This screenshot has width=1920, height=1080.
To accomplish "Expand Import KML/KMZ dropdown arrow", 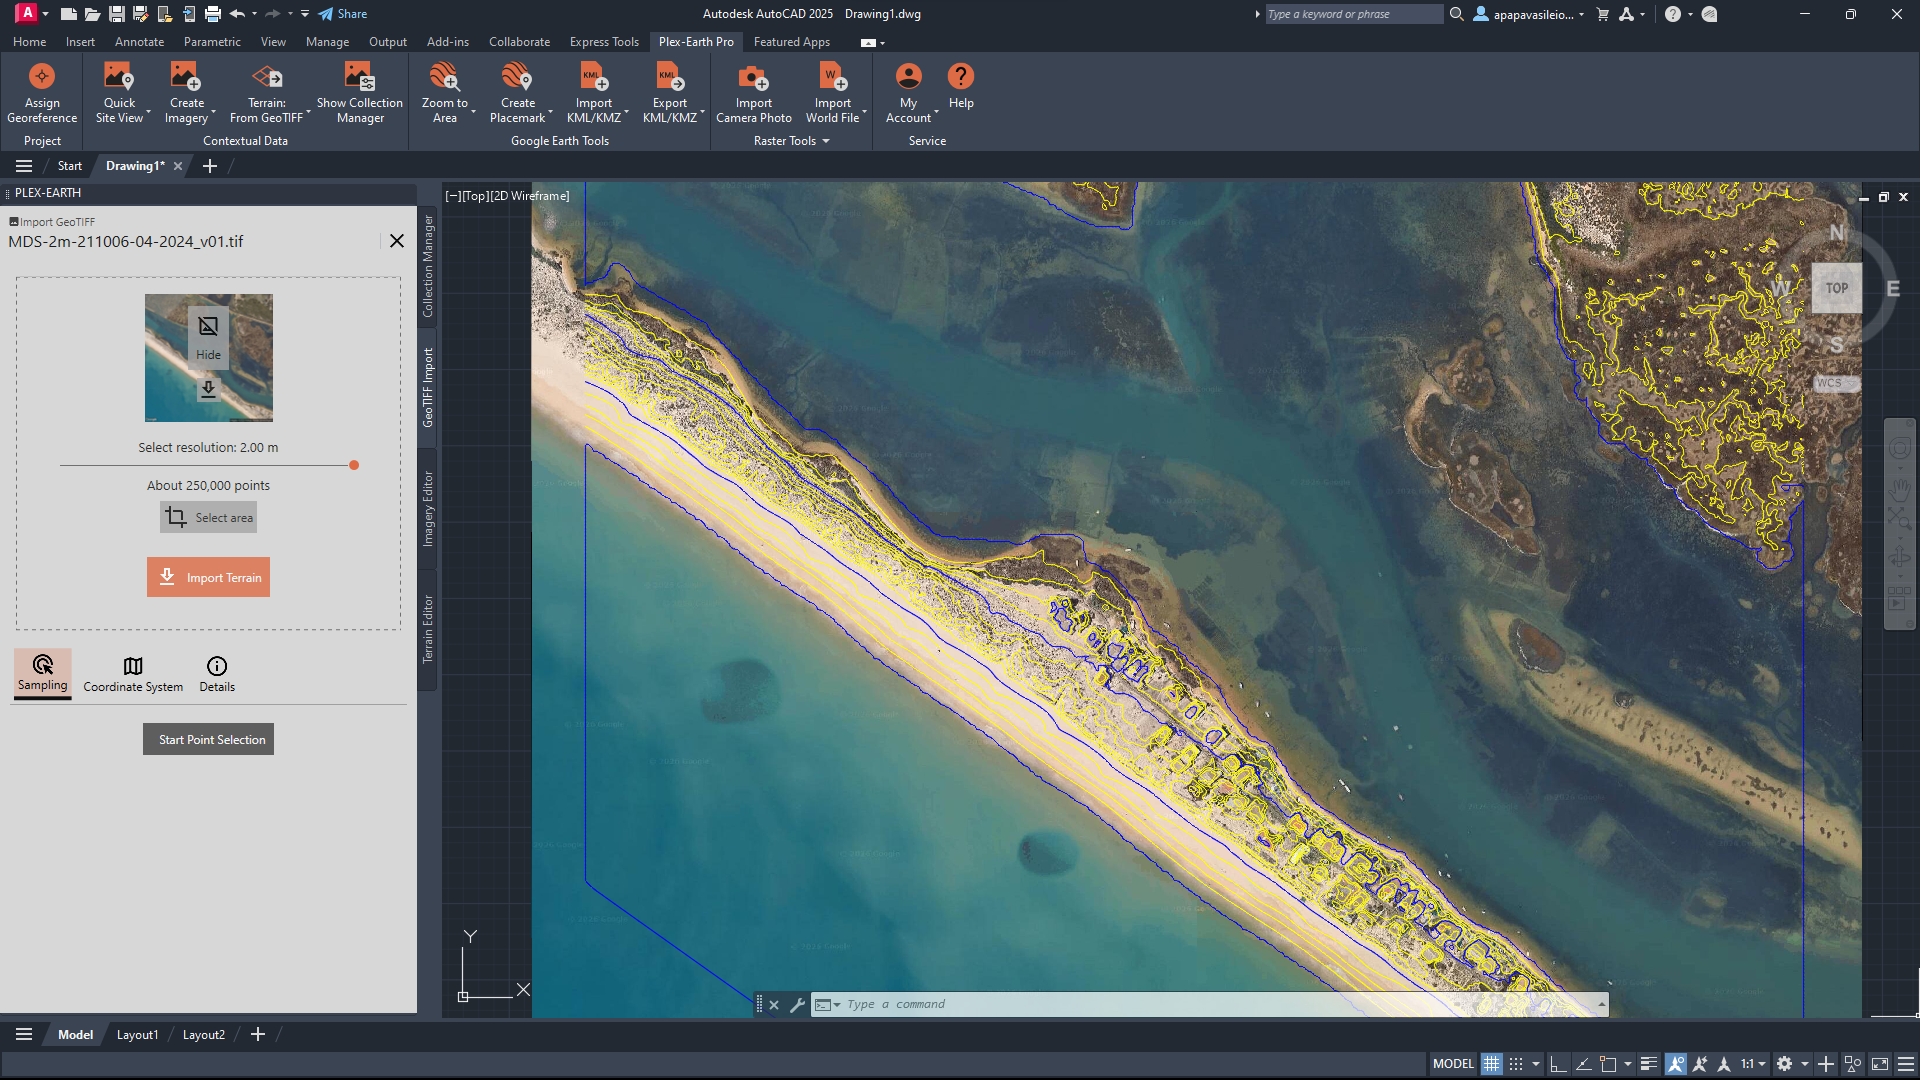I will [627, 112].
